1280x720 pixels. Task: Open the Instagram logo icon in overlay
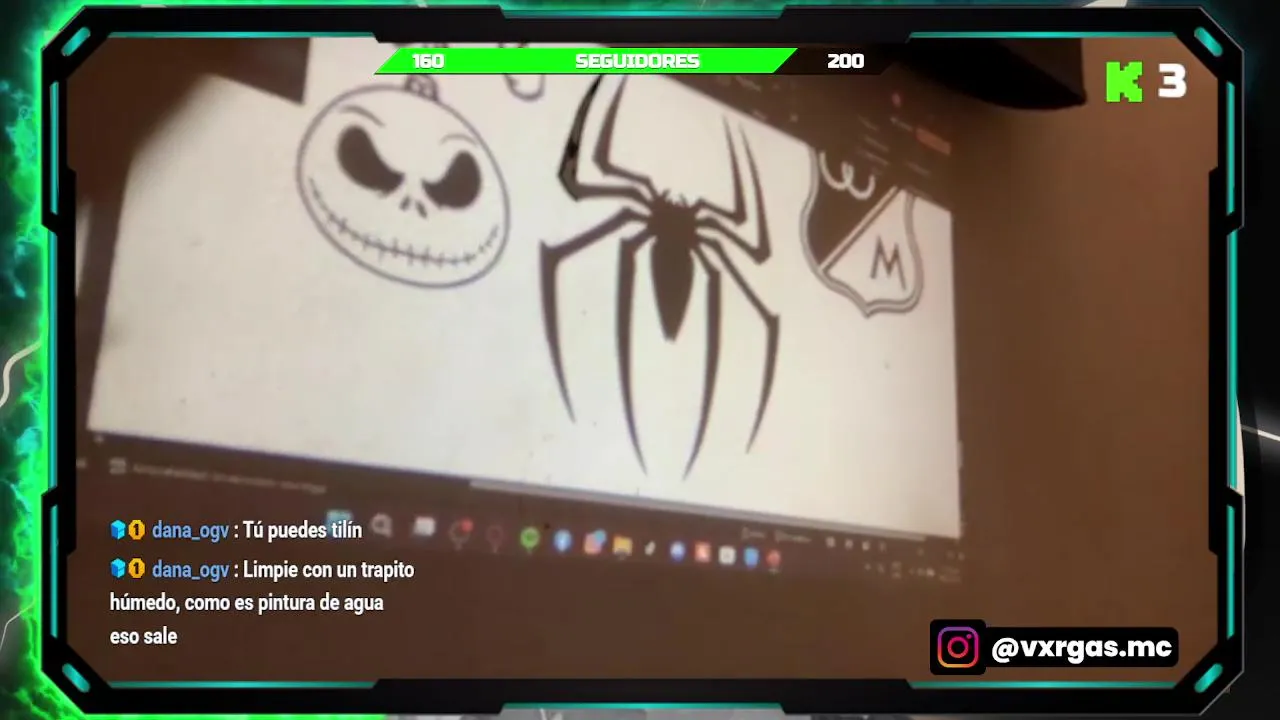click(x=957, y=648)
